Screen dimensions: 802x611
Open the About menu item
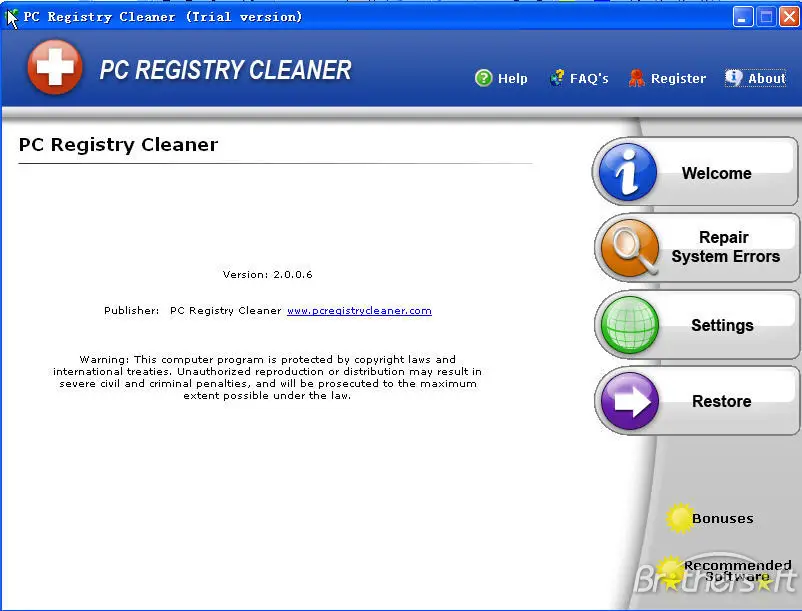click(x=755, y=78)
